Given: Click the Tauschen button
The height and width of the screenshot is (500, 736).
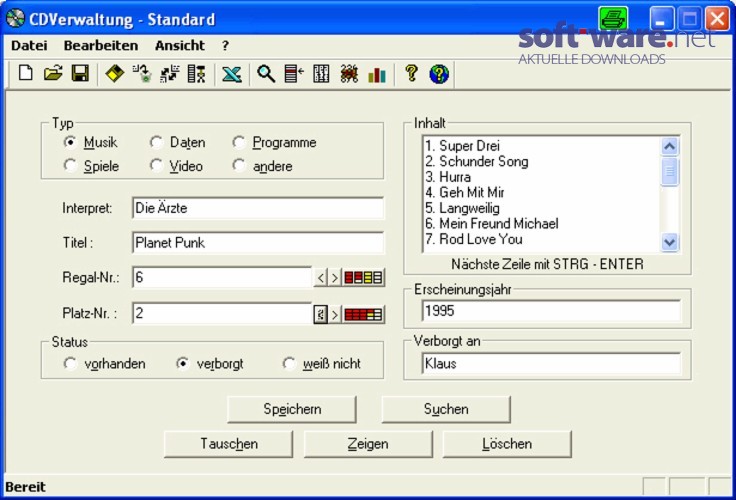Looking at the screenshot, I should 229,444.
